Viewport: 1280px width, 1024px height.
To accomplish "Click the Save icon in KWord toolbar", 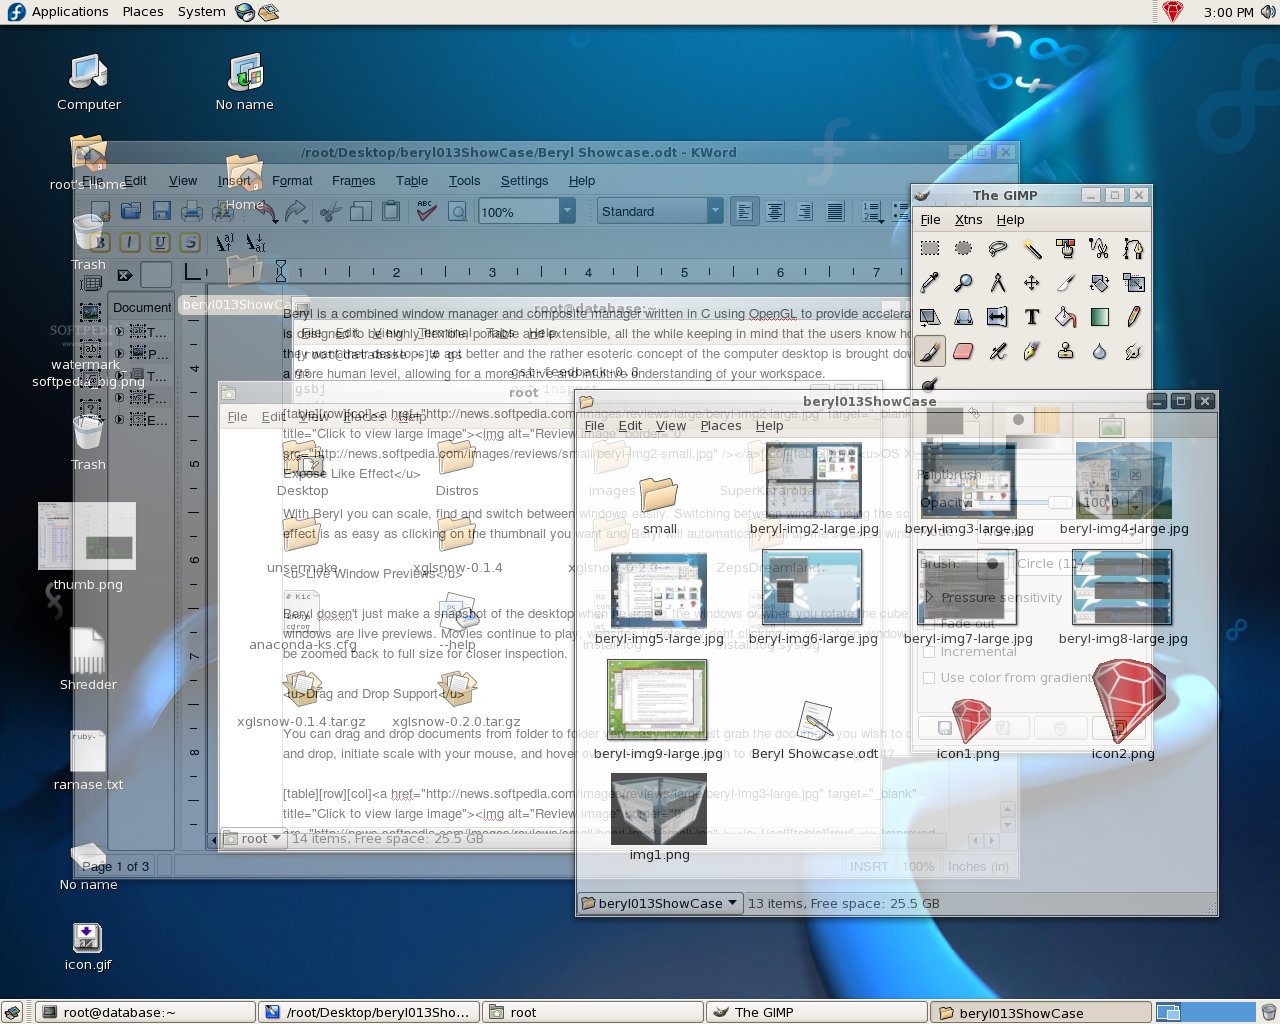I will (x=161, y=211).
